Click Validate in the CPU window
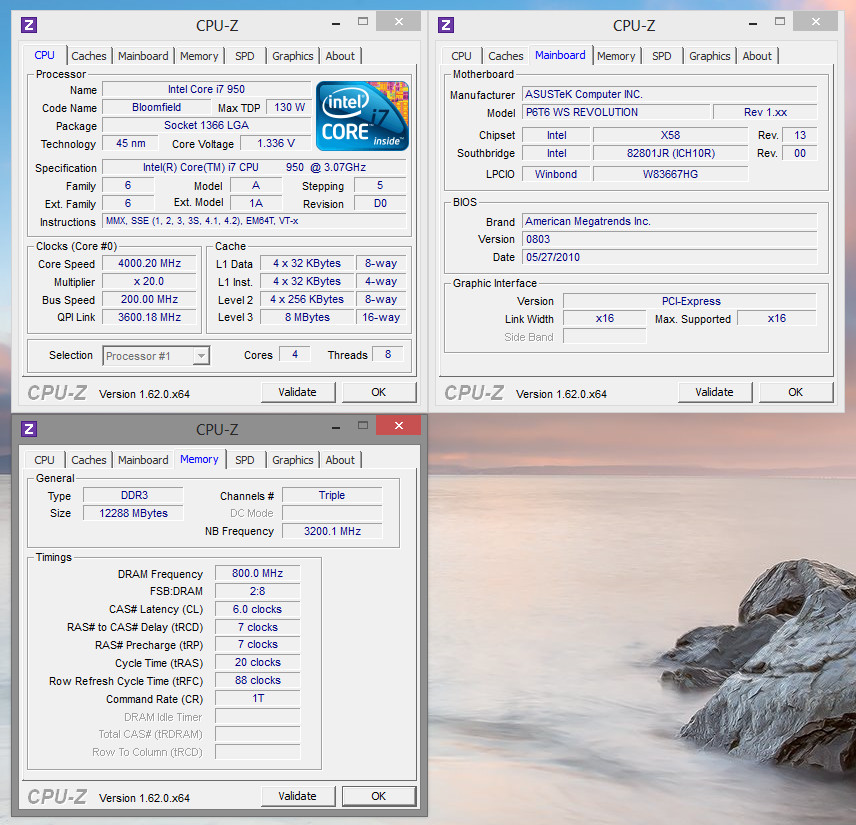The height and width of the screenshot is (825, 856). (x=298, y=392)
